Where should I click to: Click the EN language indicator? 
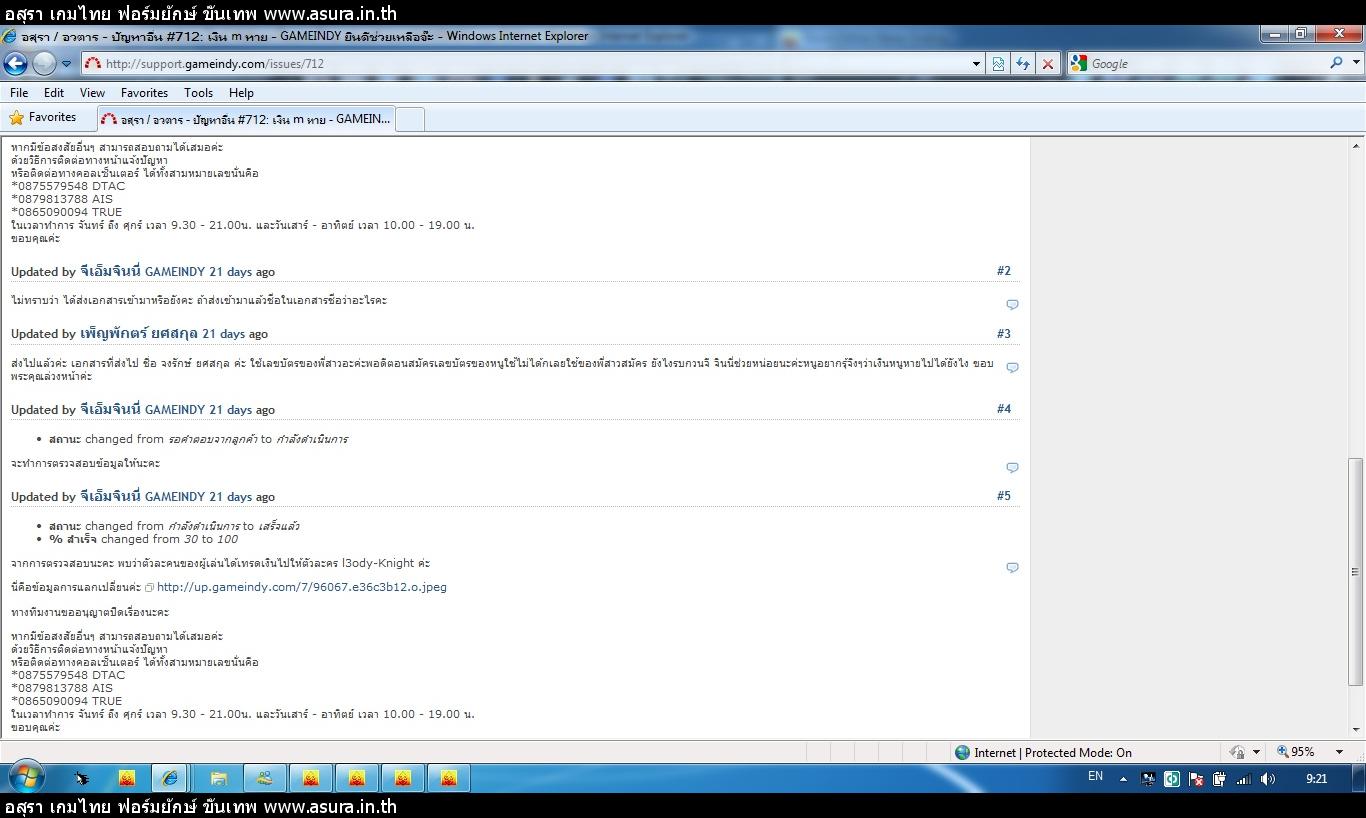[1095, 777]
